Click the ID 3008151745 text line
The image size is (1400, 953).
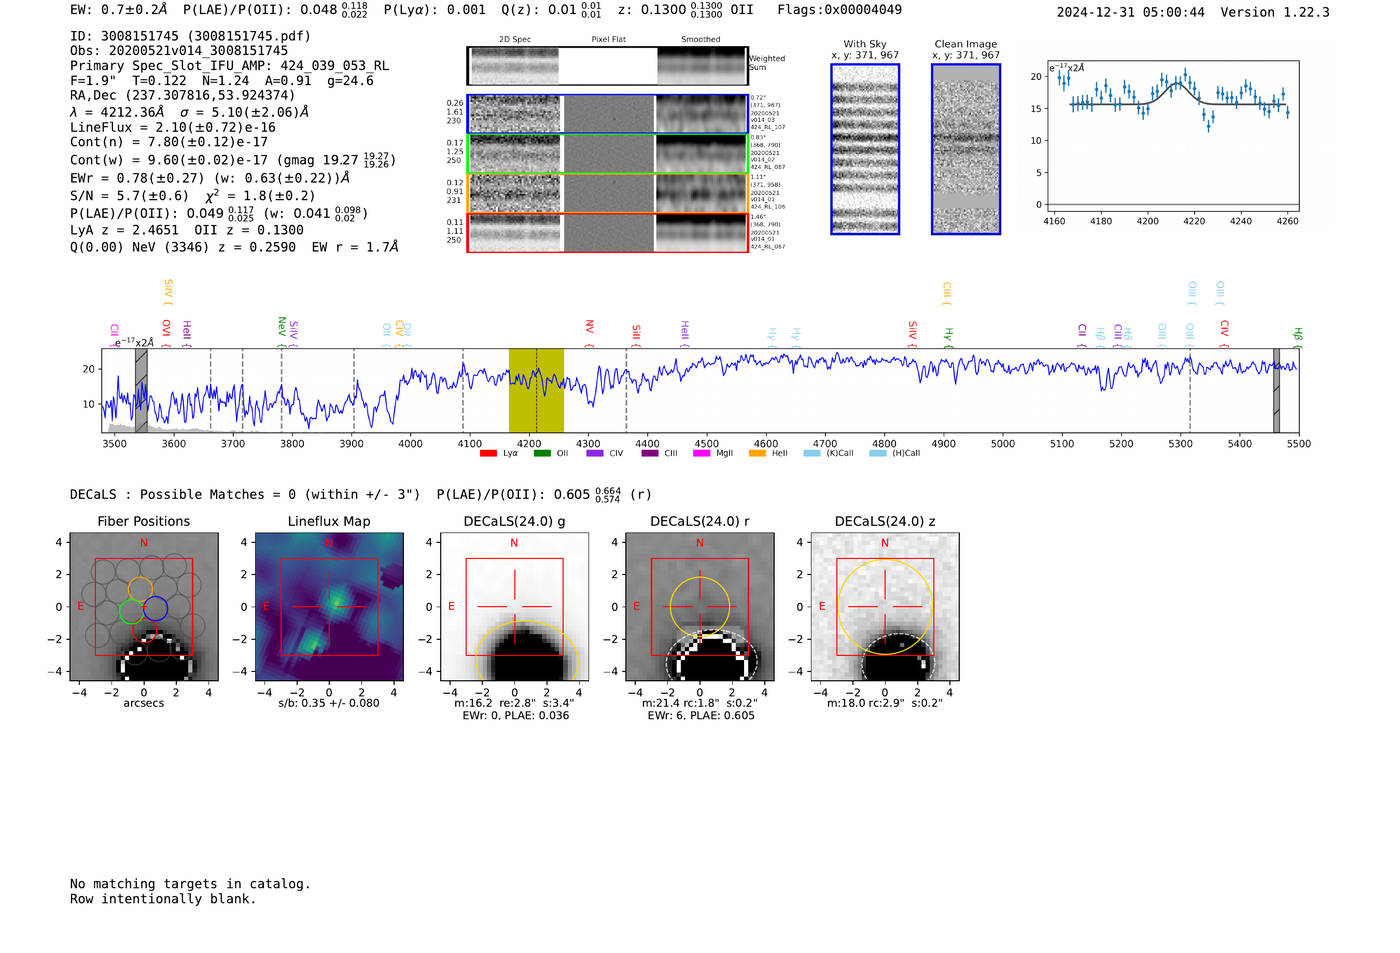coord(190,36)
